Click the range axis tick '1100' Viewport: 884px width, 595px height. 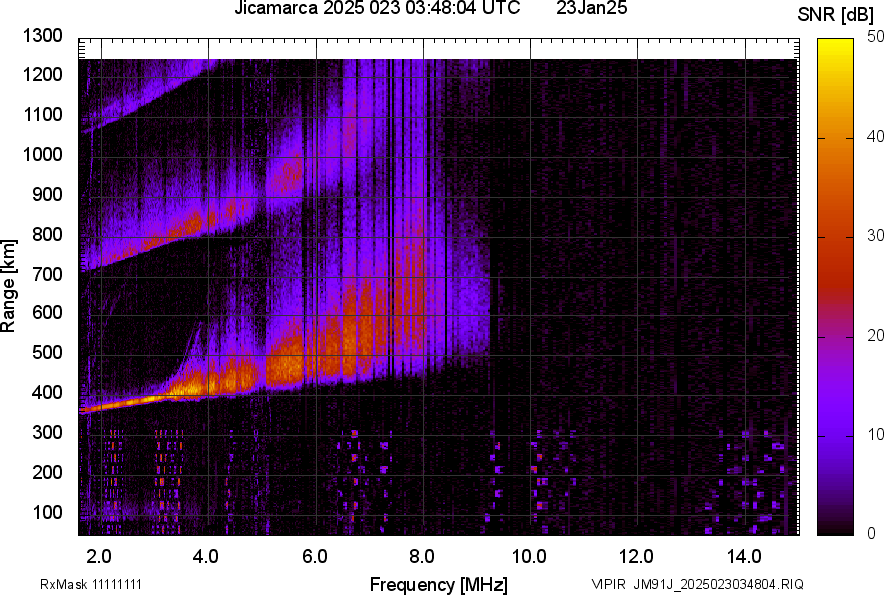click(42, 114)
